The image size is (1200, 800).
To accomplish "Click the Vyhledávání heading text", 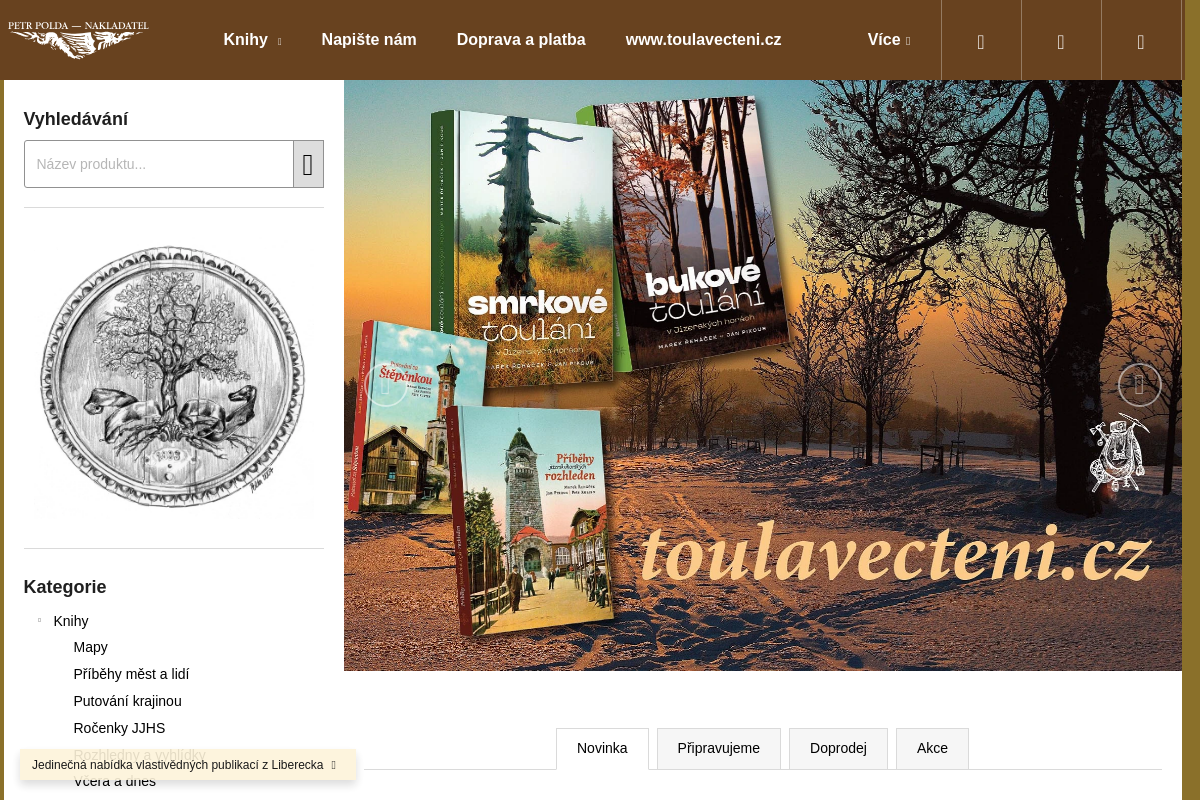I will [76, 119].
